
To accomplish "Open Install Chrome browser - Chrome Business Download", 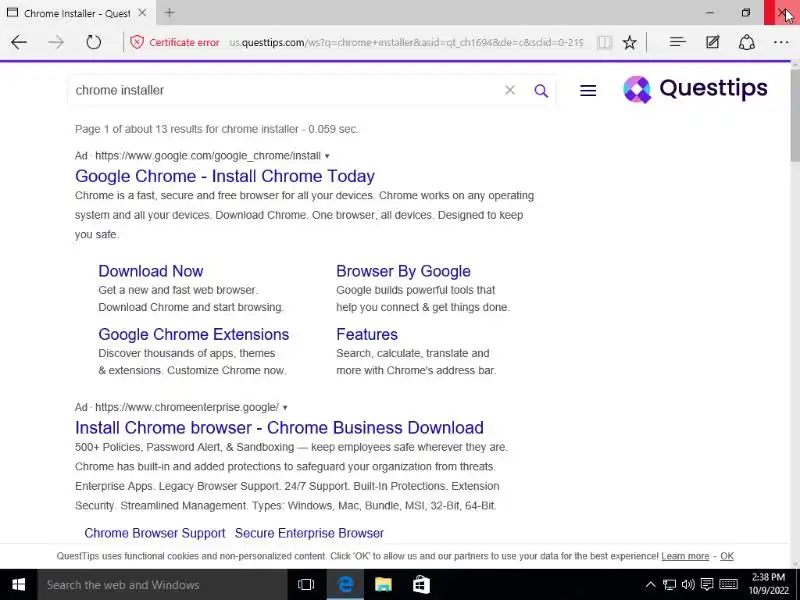I will tap(279, 428).
